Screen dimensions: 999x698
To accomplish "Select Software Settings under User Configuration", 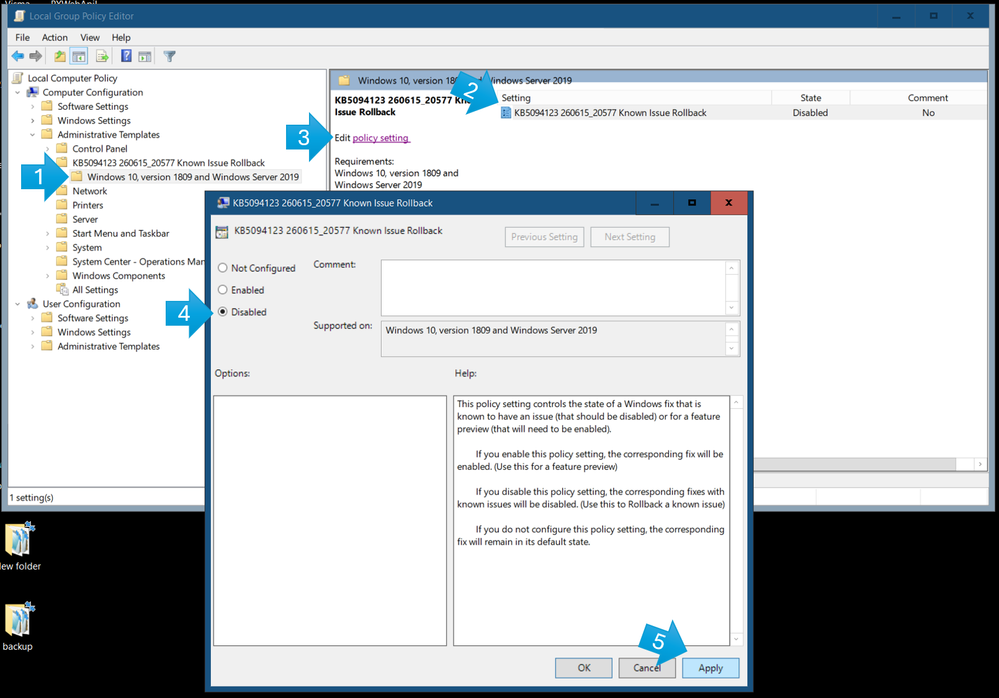I will [x=93, y=318].
